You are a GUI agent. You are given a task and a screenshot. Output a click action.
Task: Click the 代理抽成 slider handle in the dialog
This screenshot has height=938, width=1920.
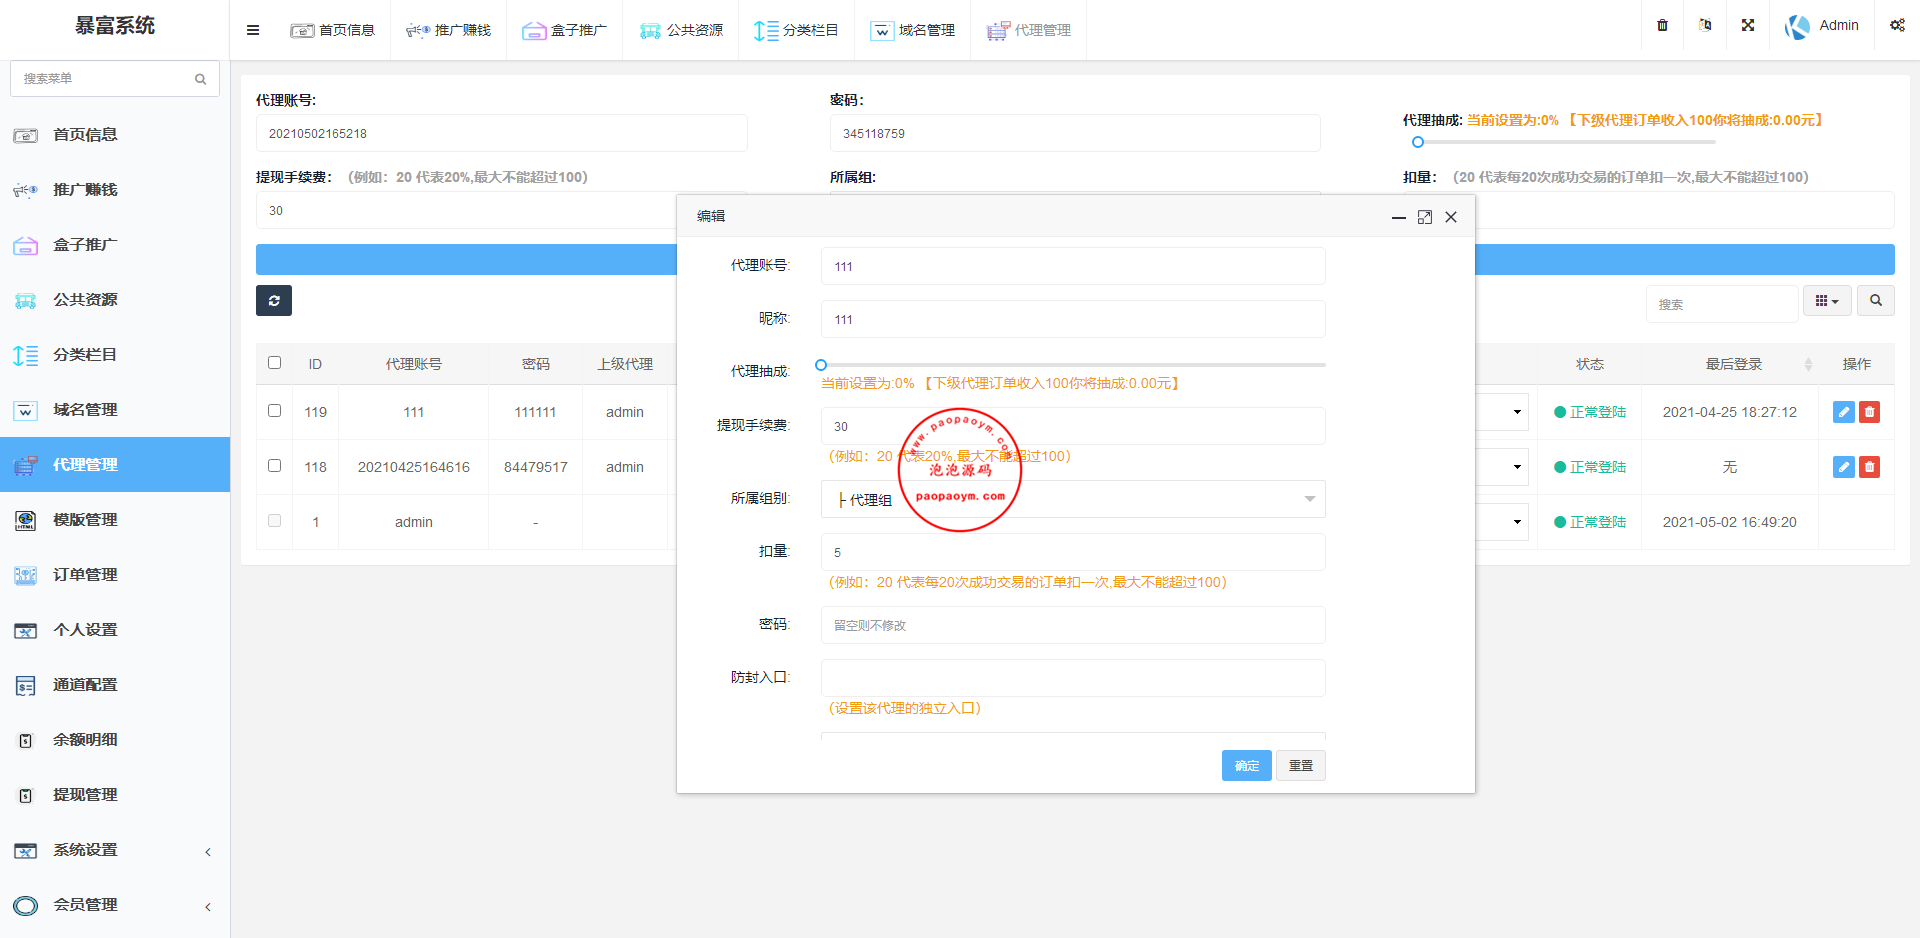coord(821,365)
